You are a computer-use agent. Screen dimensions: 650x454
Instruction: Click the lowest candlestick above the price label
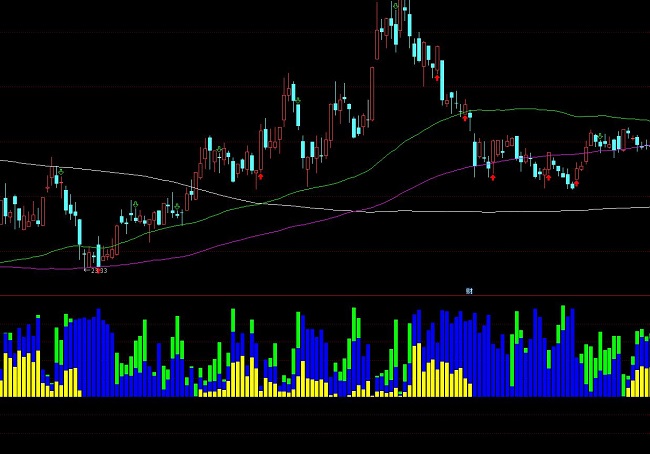tap(98, 254)
